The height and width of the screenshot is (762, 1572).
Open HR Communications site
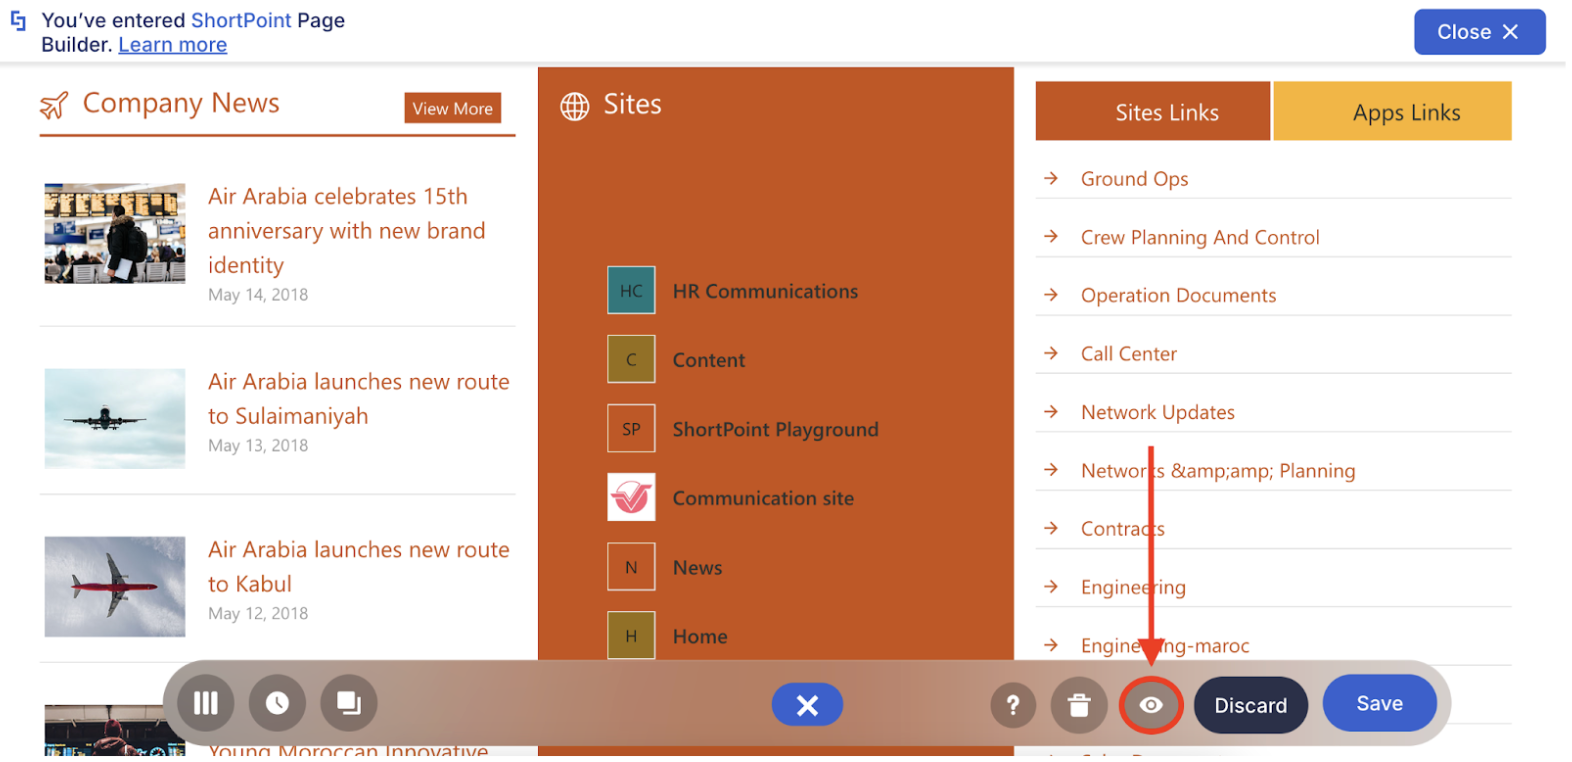tap(765, 291)
